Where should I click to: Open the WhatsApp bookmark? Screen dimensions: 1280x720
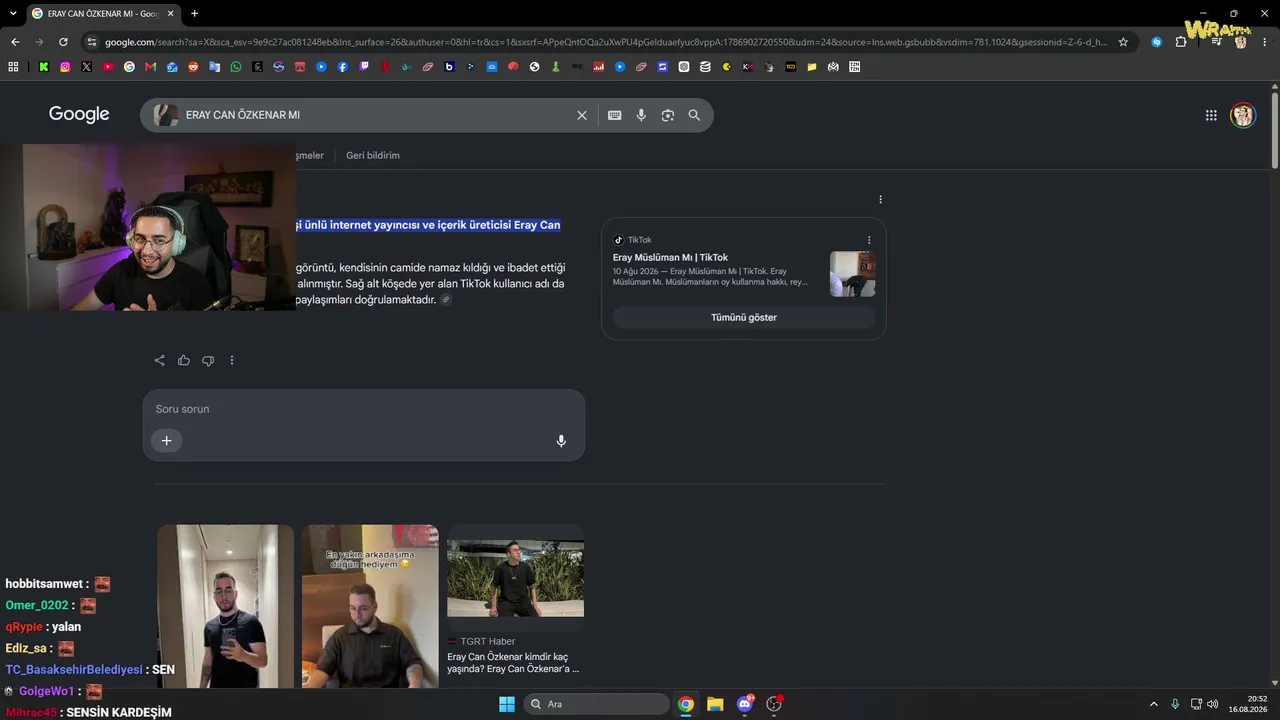[x=236, y=67]
